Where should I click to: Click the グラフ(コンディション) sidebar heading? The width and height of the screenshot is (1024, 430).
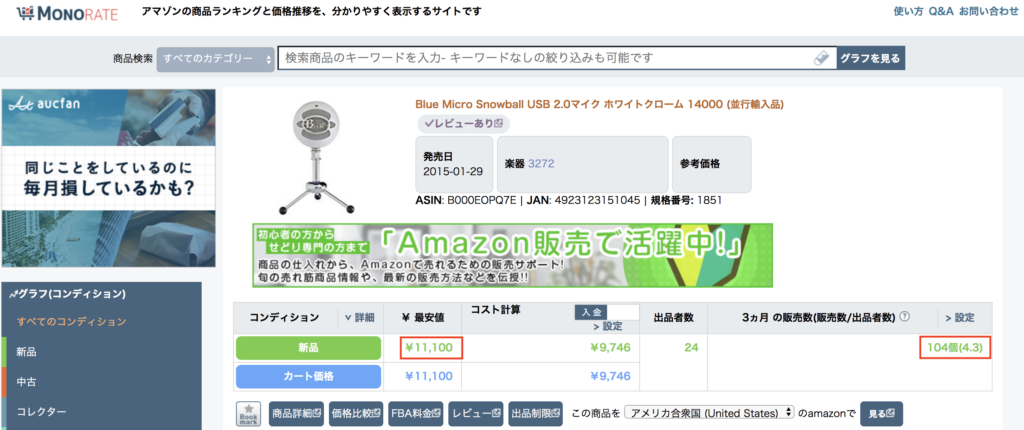pos(68,294)
